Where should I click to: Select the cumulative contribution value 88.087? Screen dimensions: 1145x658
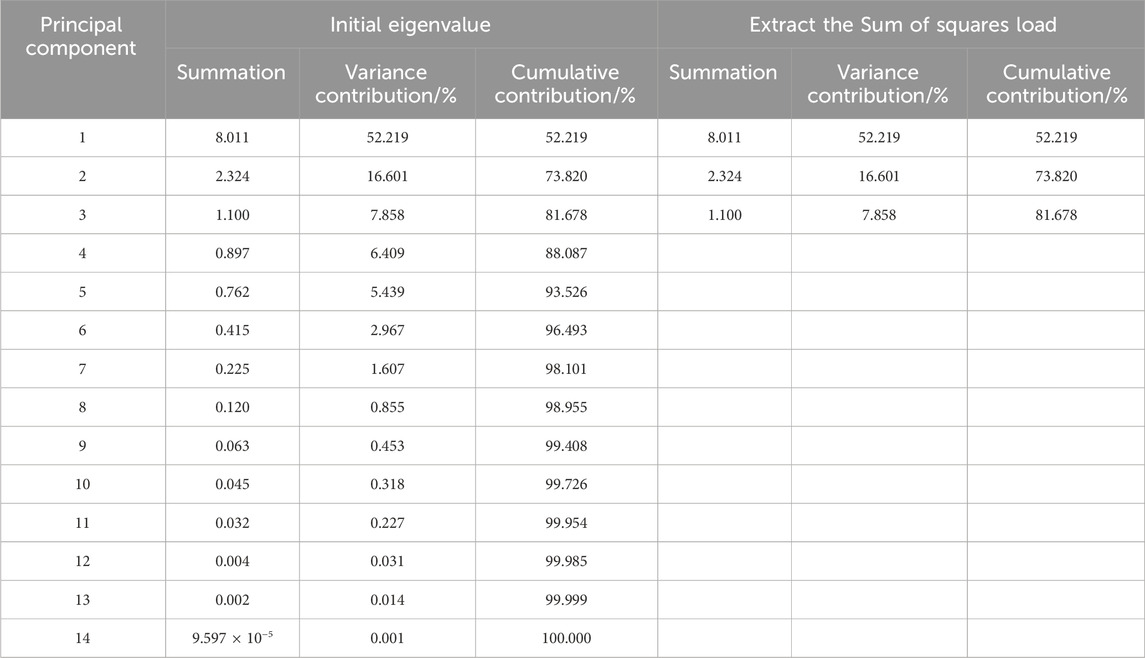[x=566, y=253]
